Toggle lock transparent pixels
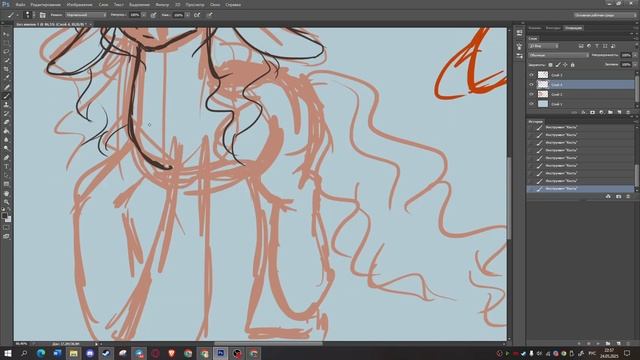Image resolution: width=640 pixels, height=360 pixels. (550, 65)
